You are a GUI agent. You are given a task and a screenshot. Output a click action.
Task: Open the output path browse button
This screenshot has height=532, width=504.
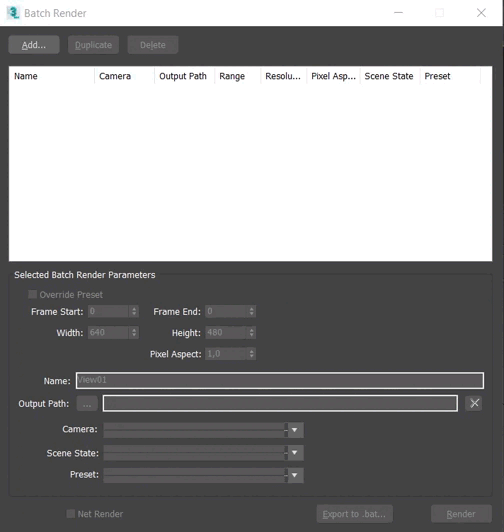pyautogui.click(x=87, y=403)
